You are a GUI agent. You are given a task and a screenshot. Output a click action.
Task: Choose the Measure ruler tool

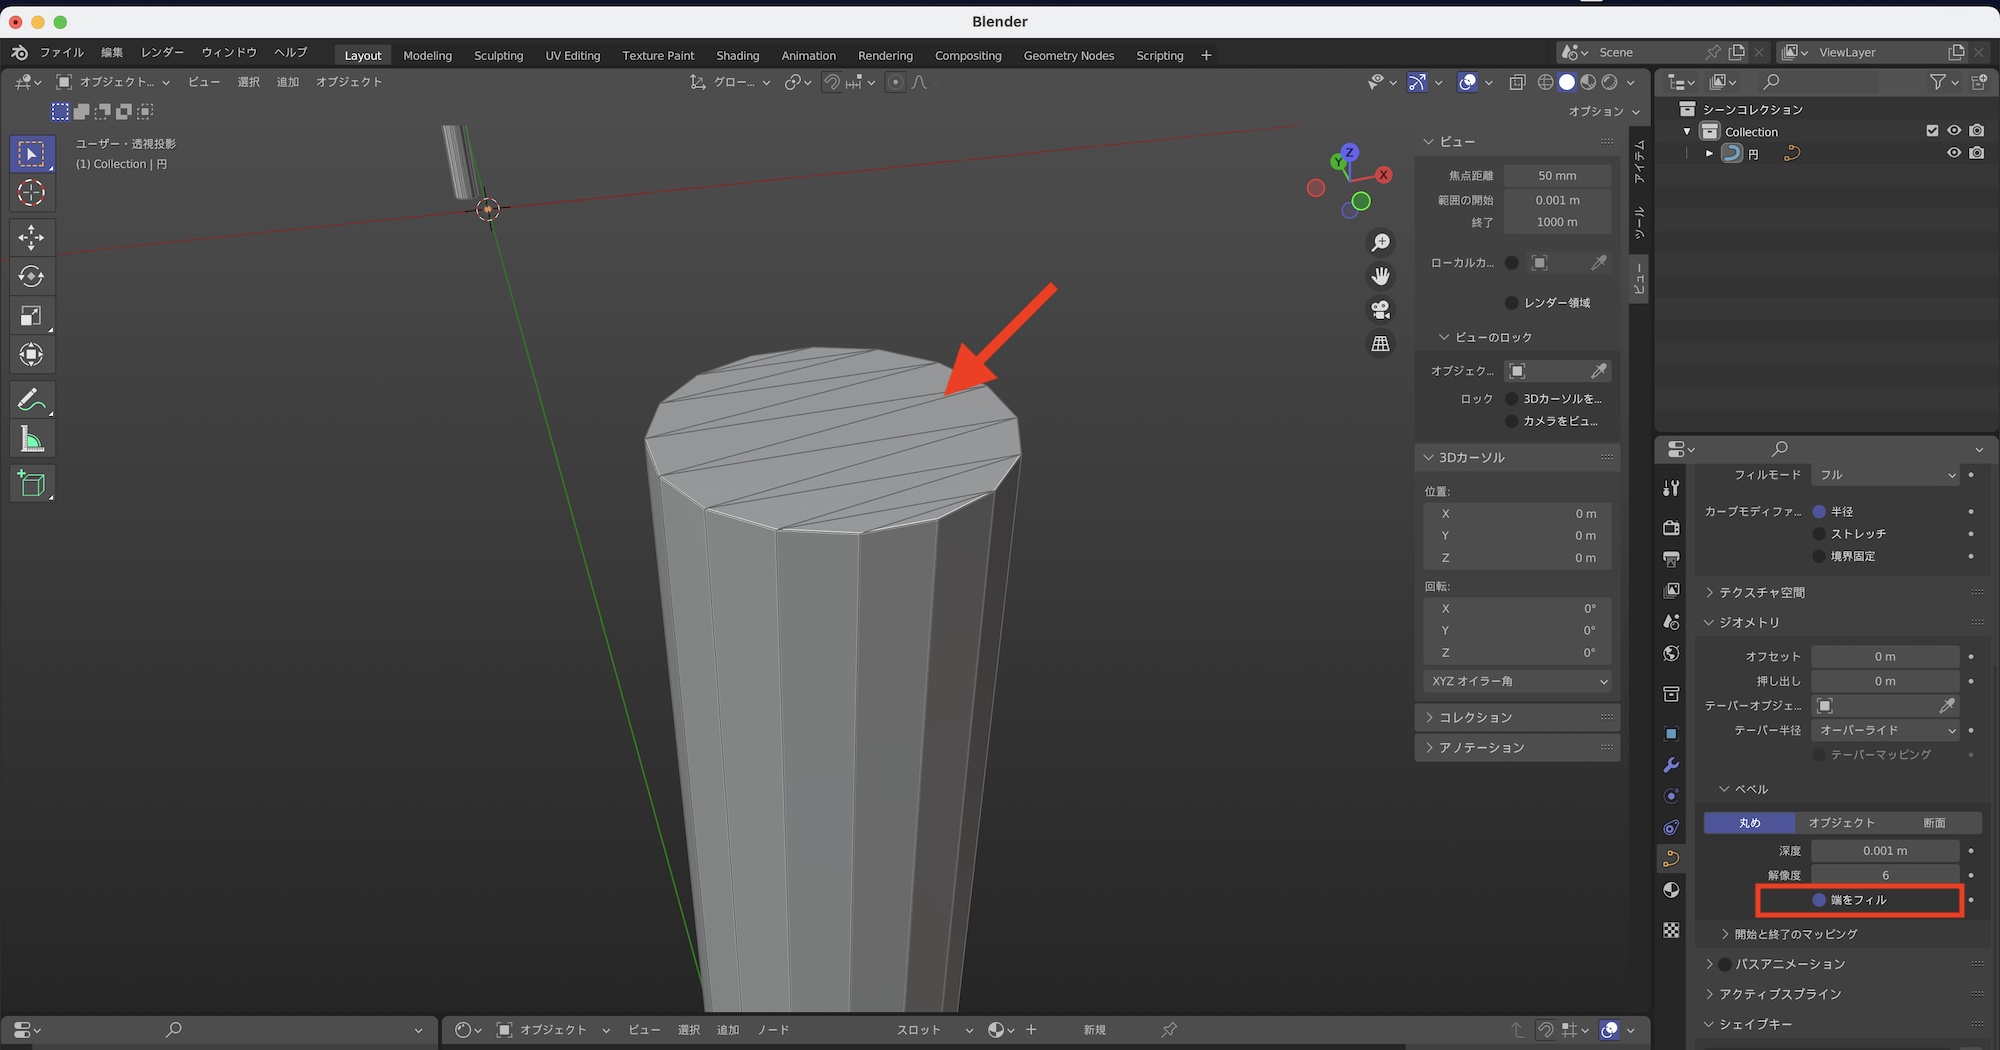[x=31, y=440]
